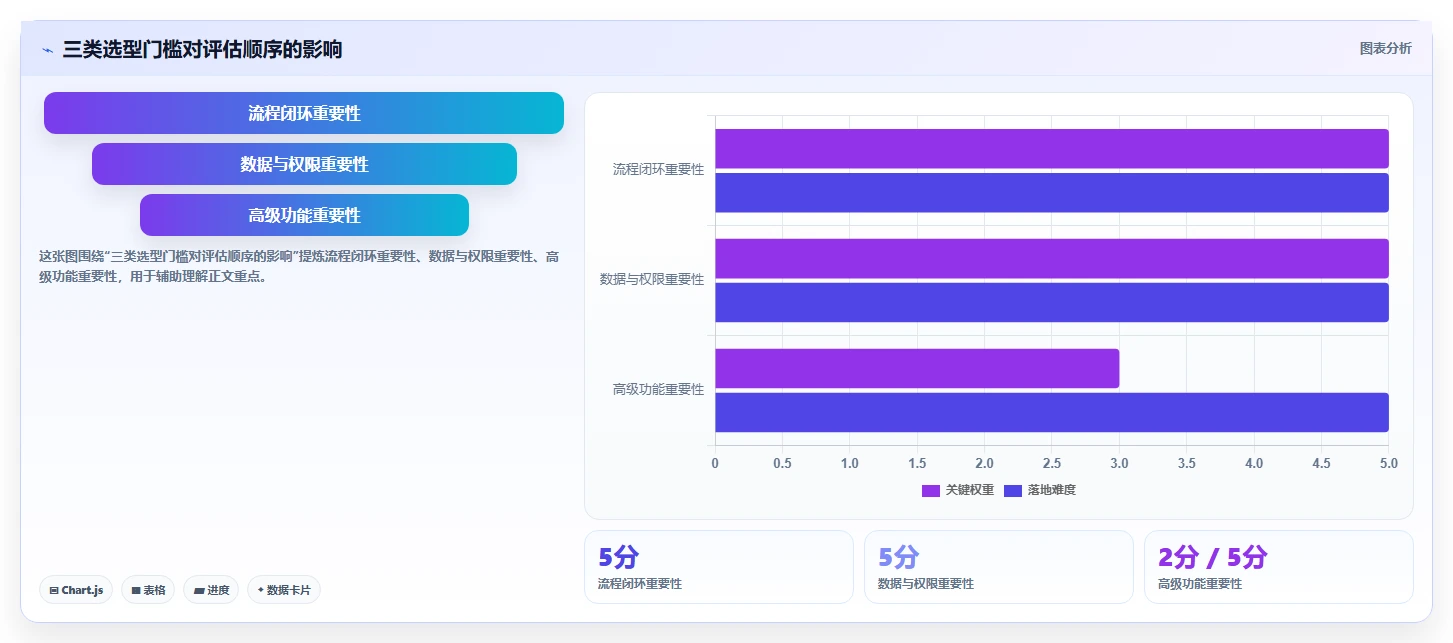Click the 进度 tag chip
Image resolution: width=1453 pixels, height=643 pixels.
tap(211, 590)
